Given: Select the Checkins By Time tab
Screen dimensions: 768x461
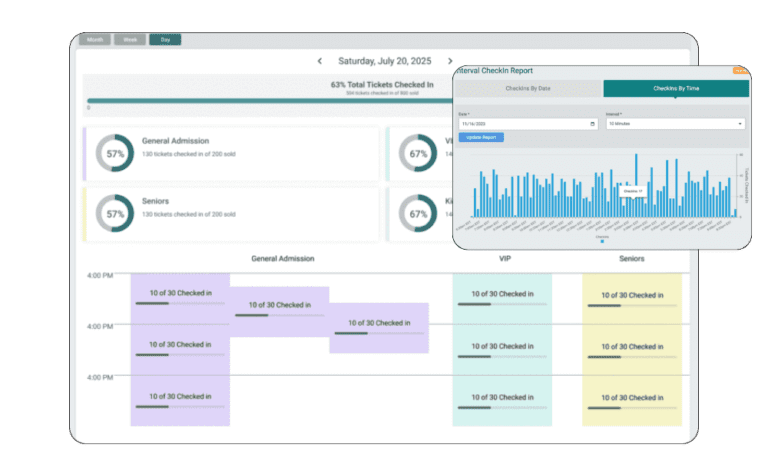Looking at the screenshot, I should click(x=675, y=88).
